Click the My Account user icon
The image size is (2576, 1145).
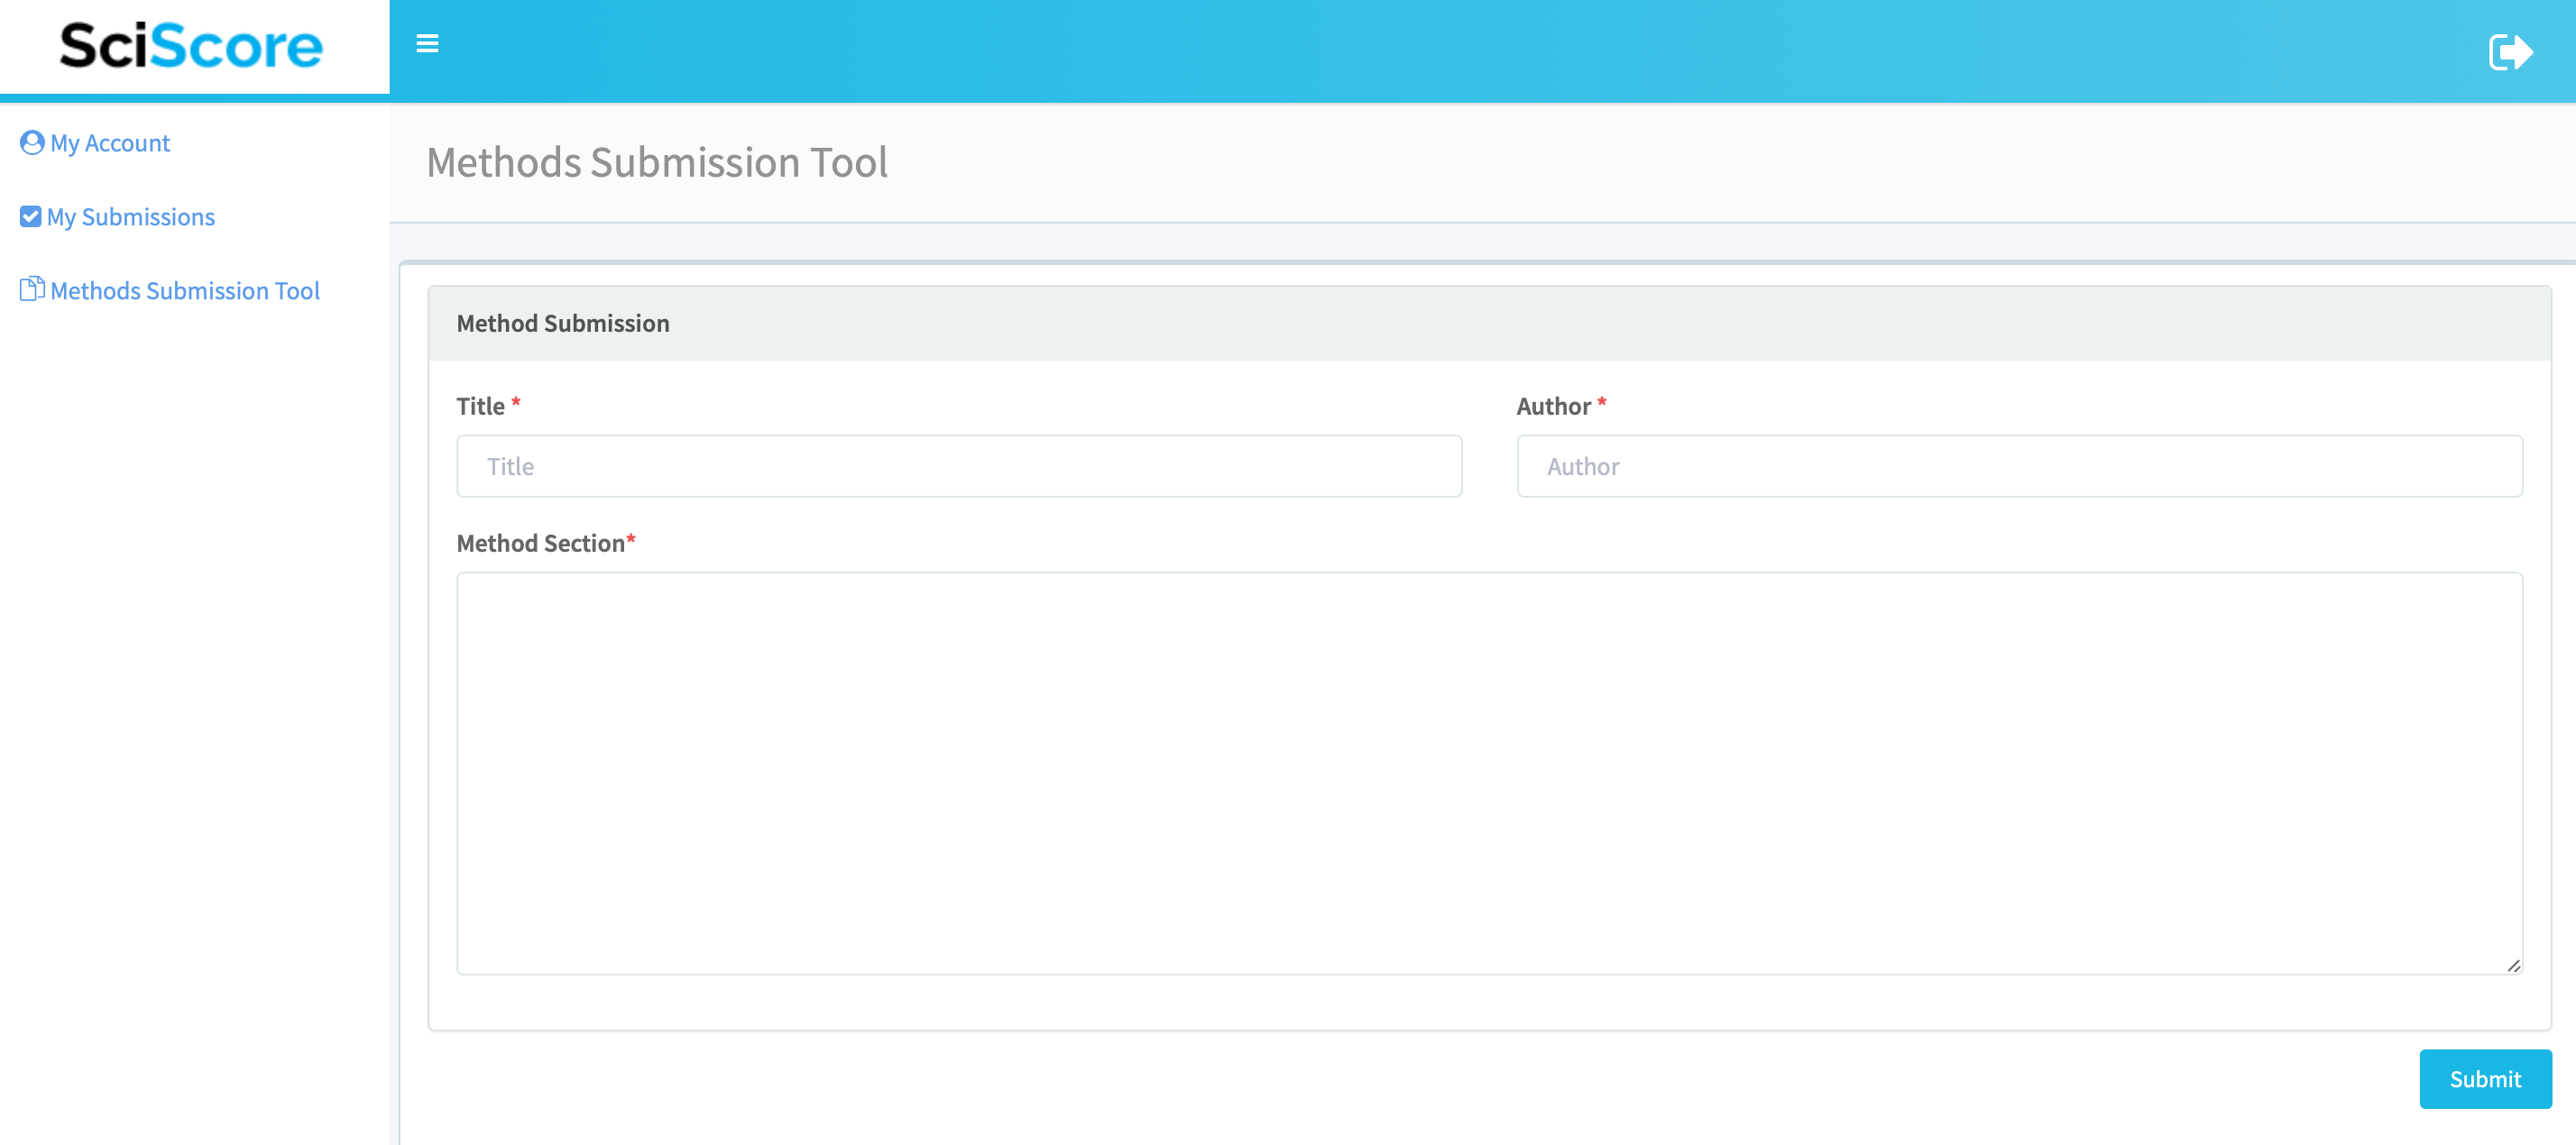(x=32, y=143)
